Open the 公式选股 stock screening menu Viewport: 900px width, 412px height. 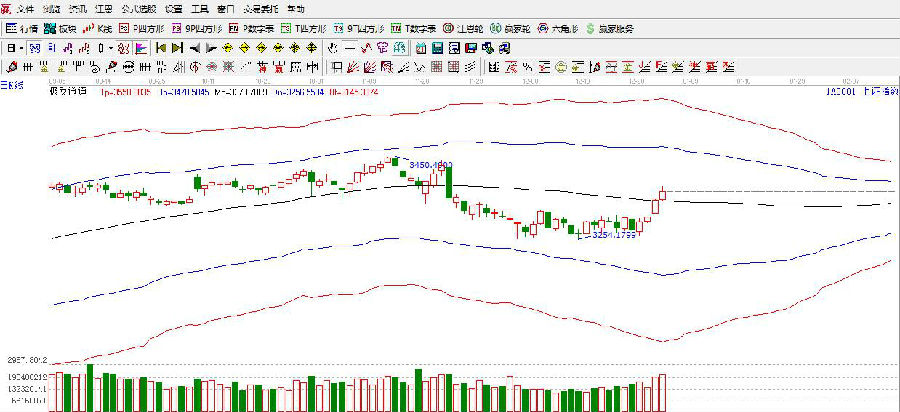click(138, 8)
